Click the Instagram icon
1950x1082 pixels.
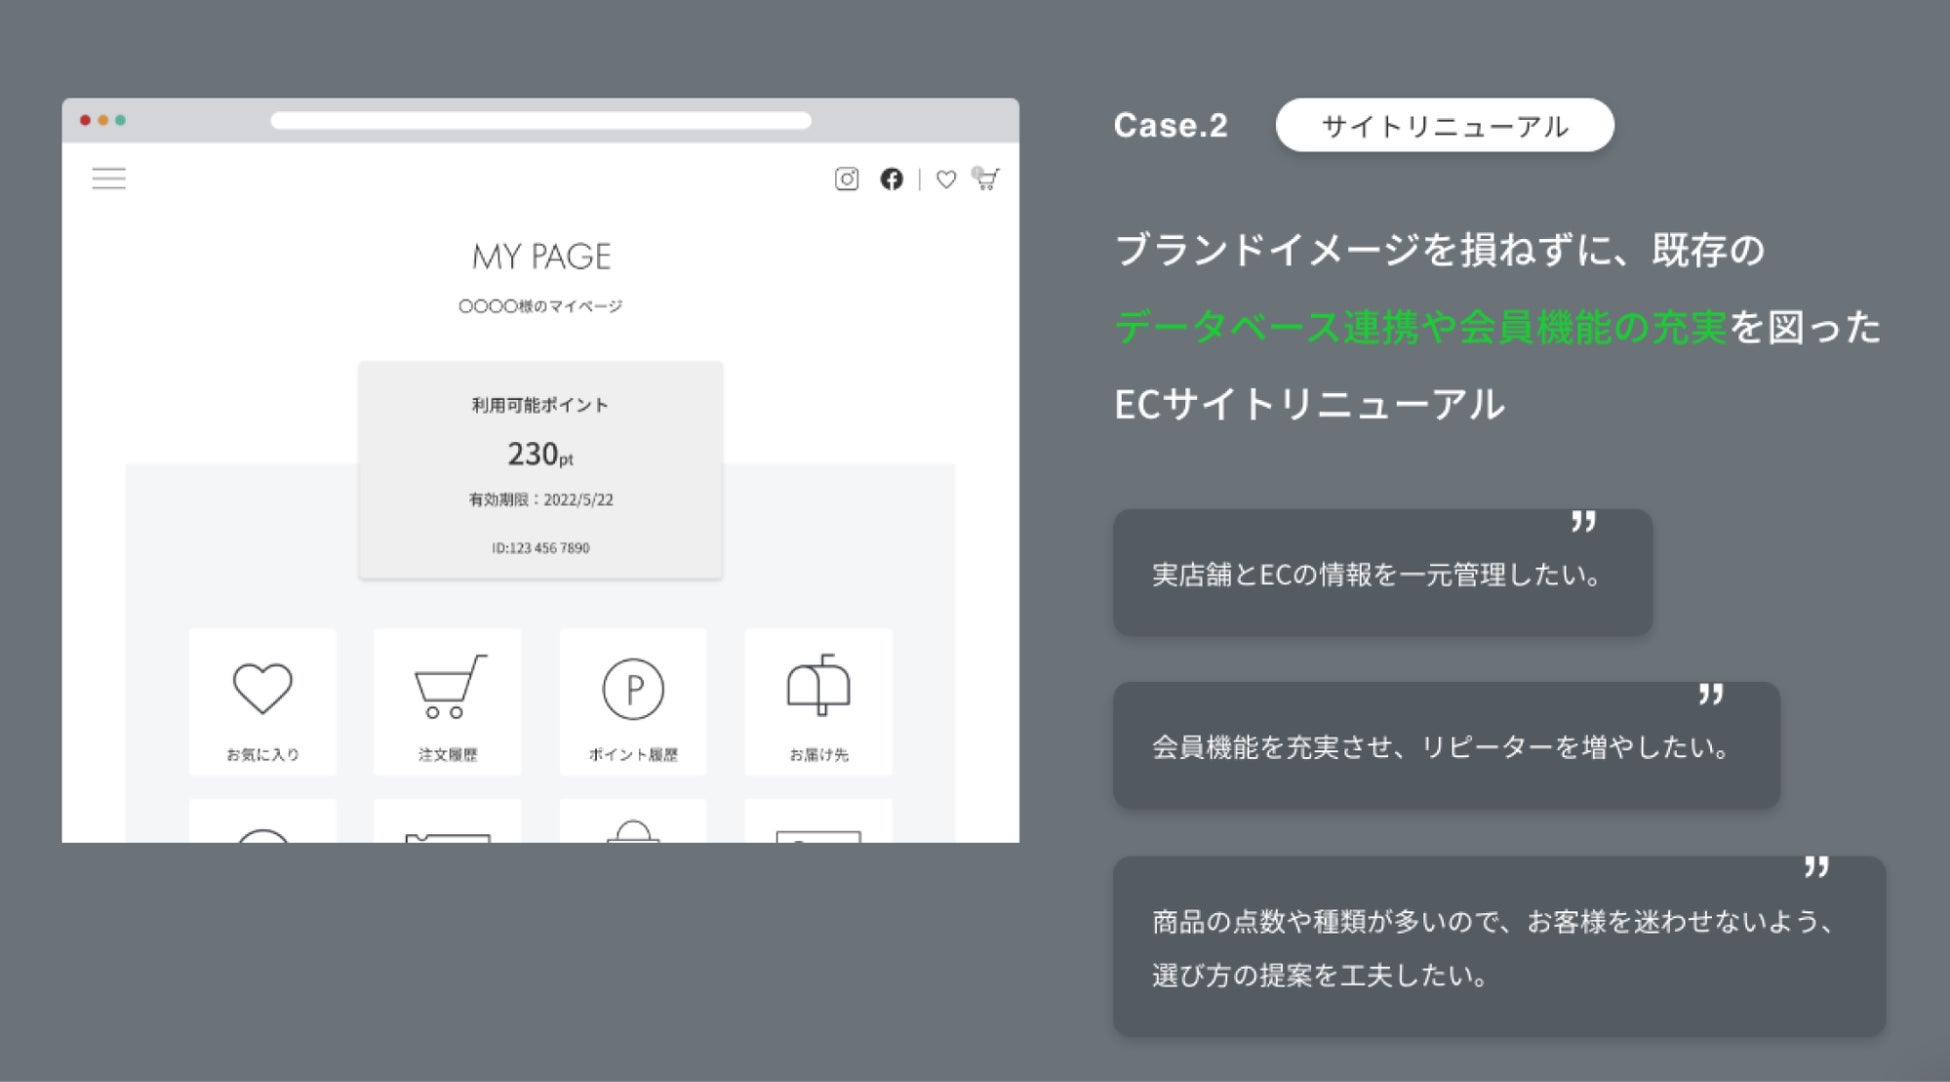pyautogui.click(x=846, y=179)
